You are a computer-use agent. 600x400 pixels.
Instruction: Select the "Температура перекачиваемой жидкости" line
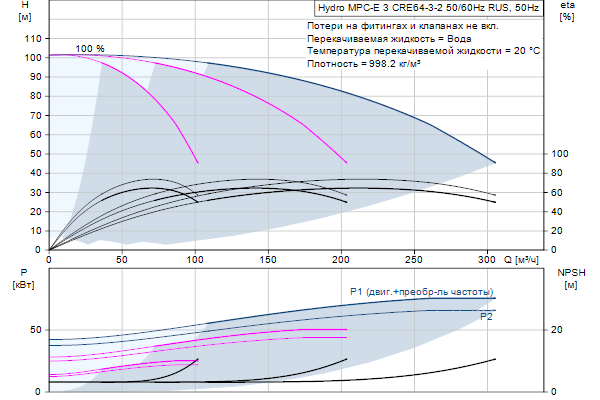[424, 50]
